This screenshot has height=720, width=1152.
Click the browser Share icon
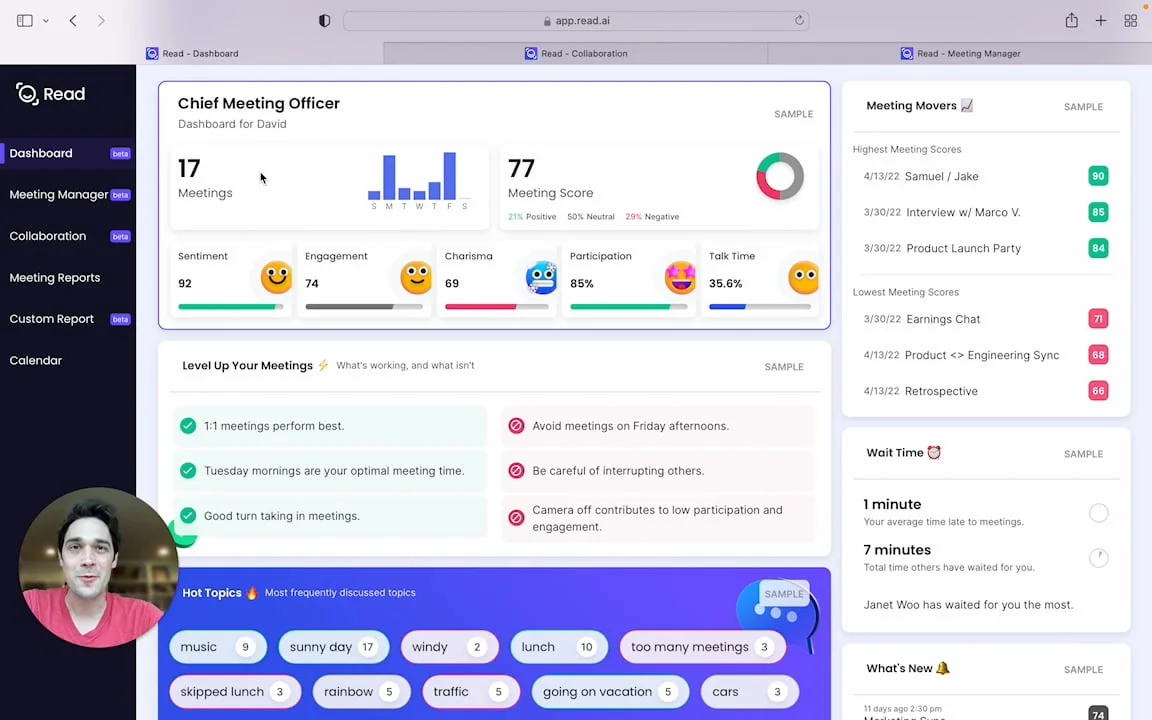point(1071,20)
